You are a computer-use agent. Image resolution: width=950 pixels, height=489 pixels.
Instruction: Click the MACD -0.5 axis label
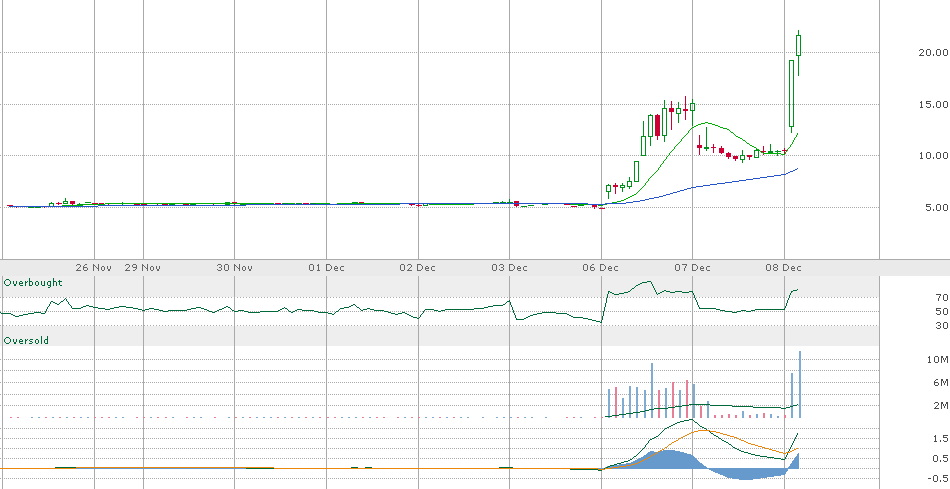[938, 478]
